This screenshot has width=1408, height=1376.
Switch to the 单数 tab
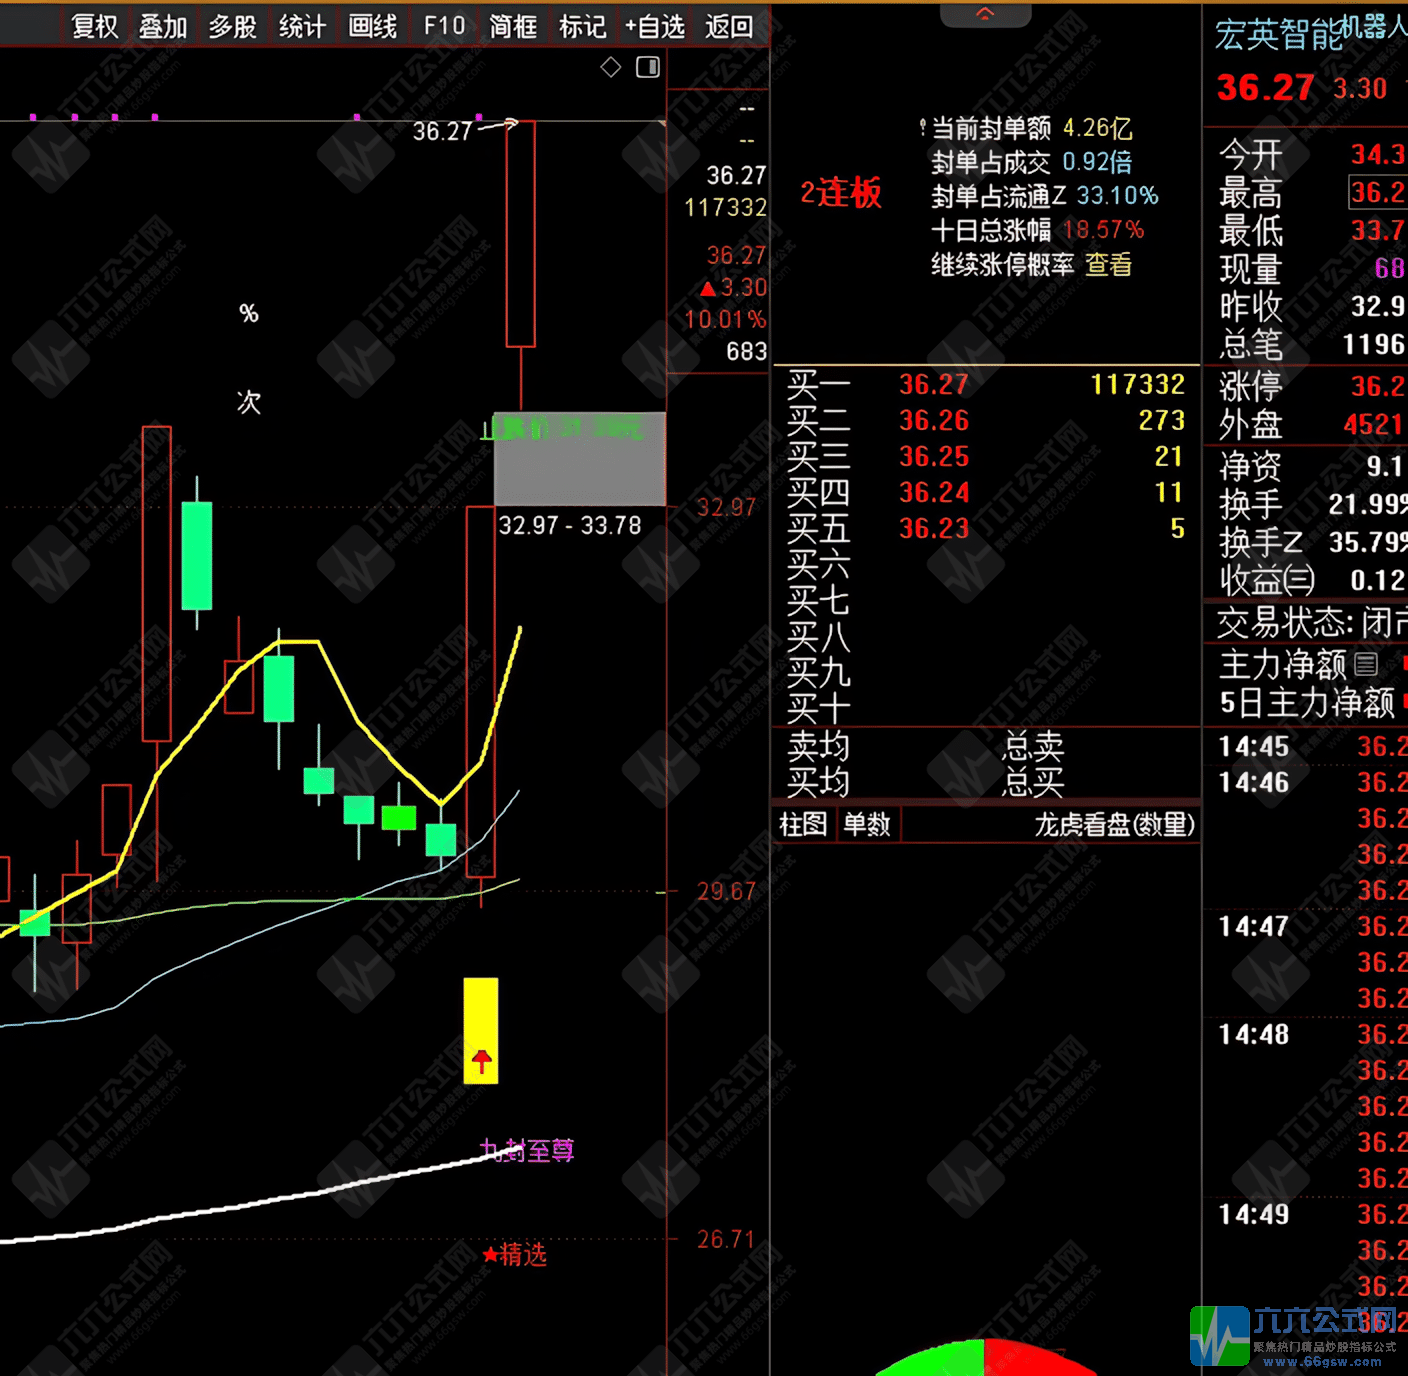(866, 824)
